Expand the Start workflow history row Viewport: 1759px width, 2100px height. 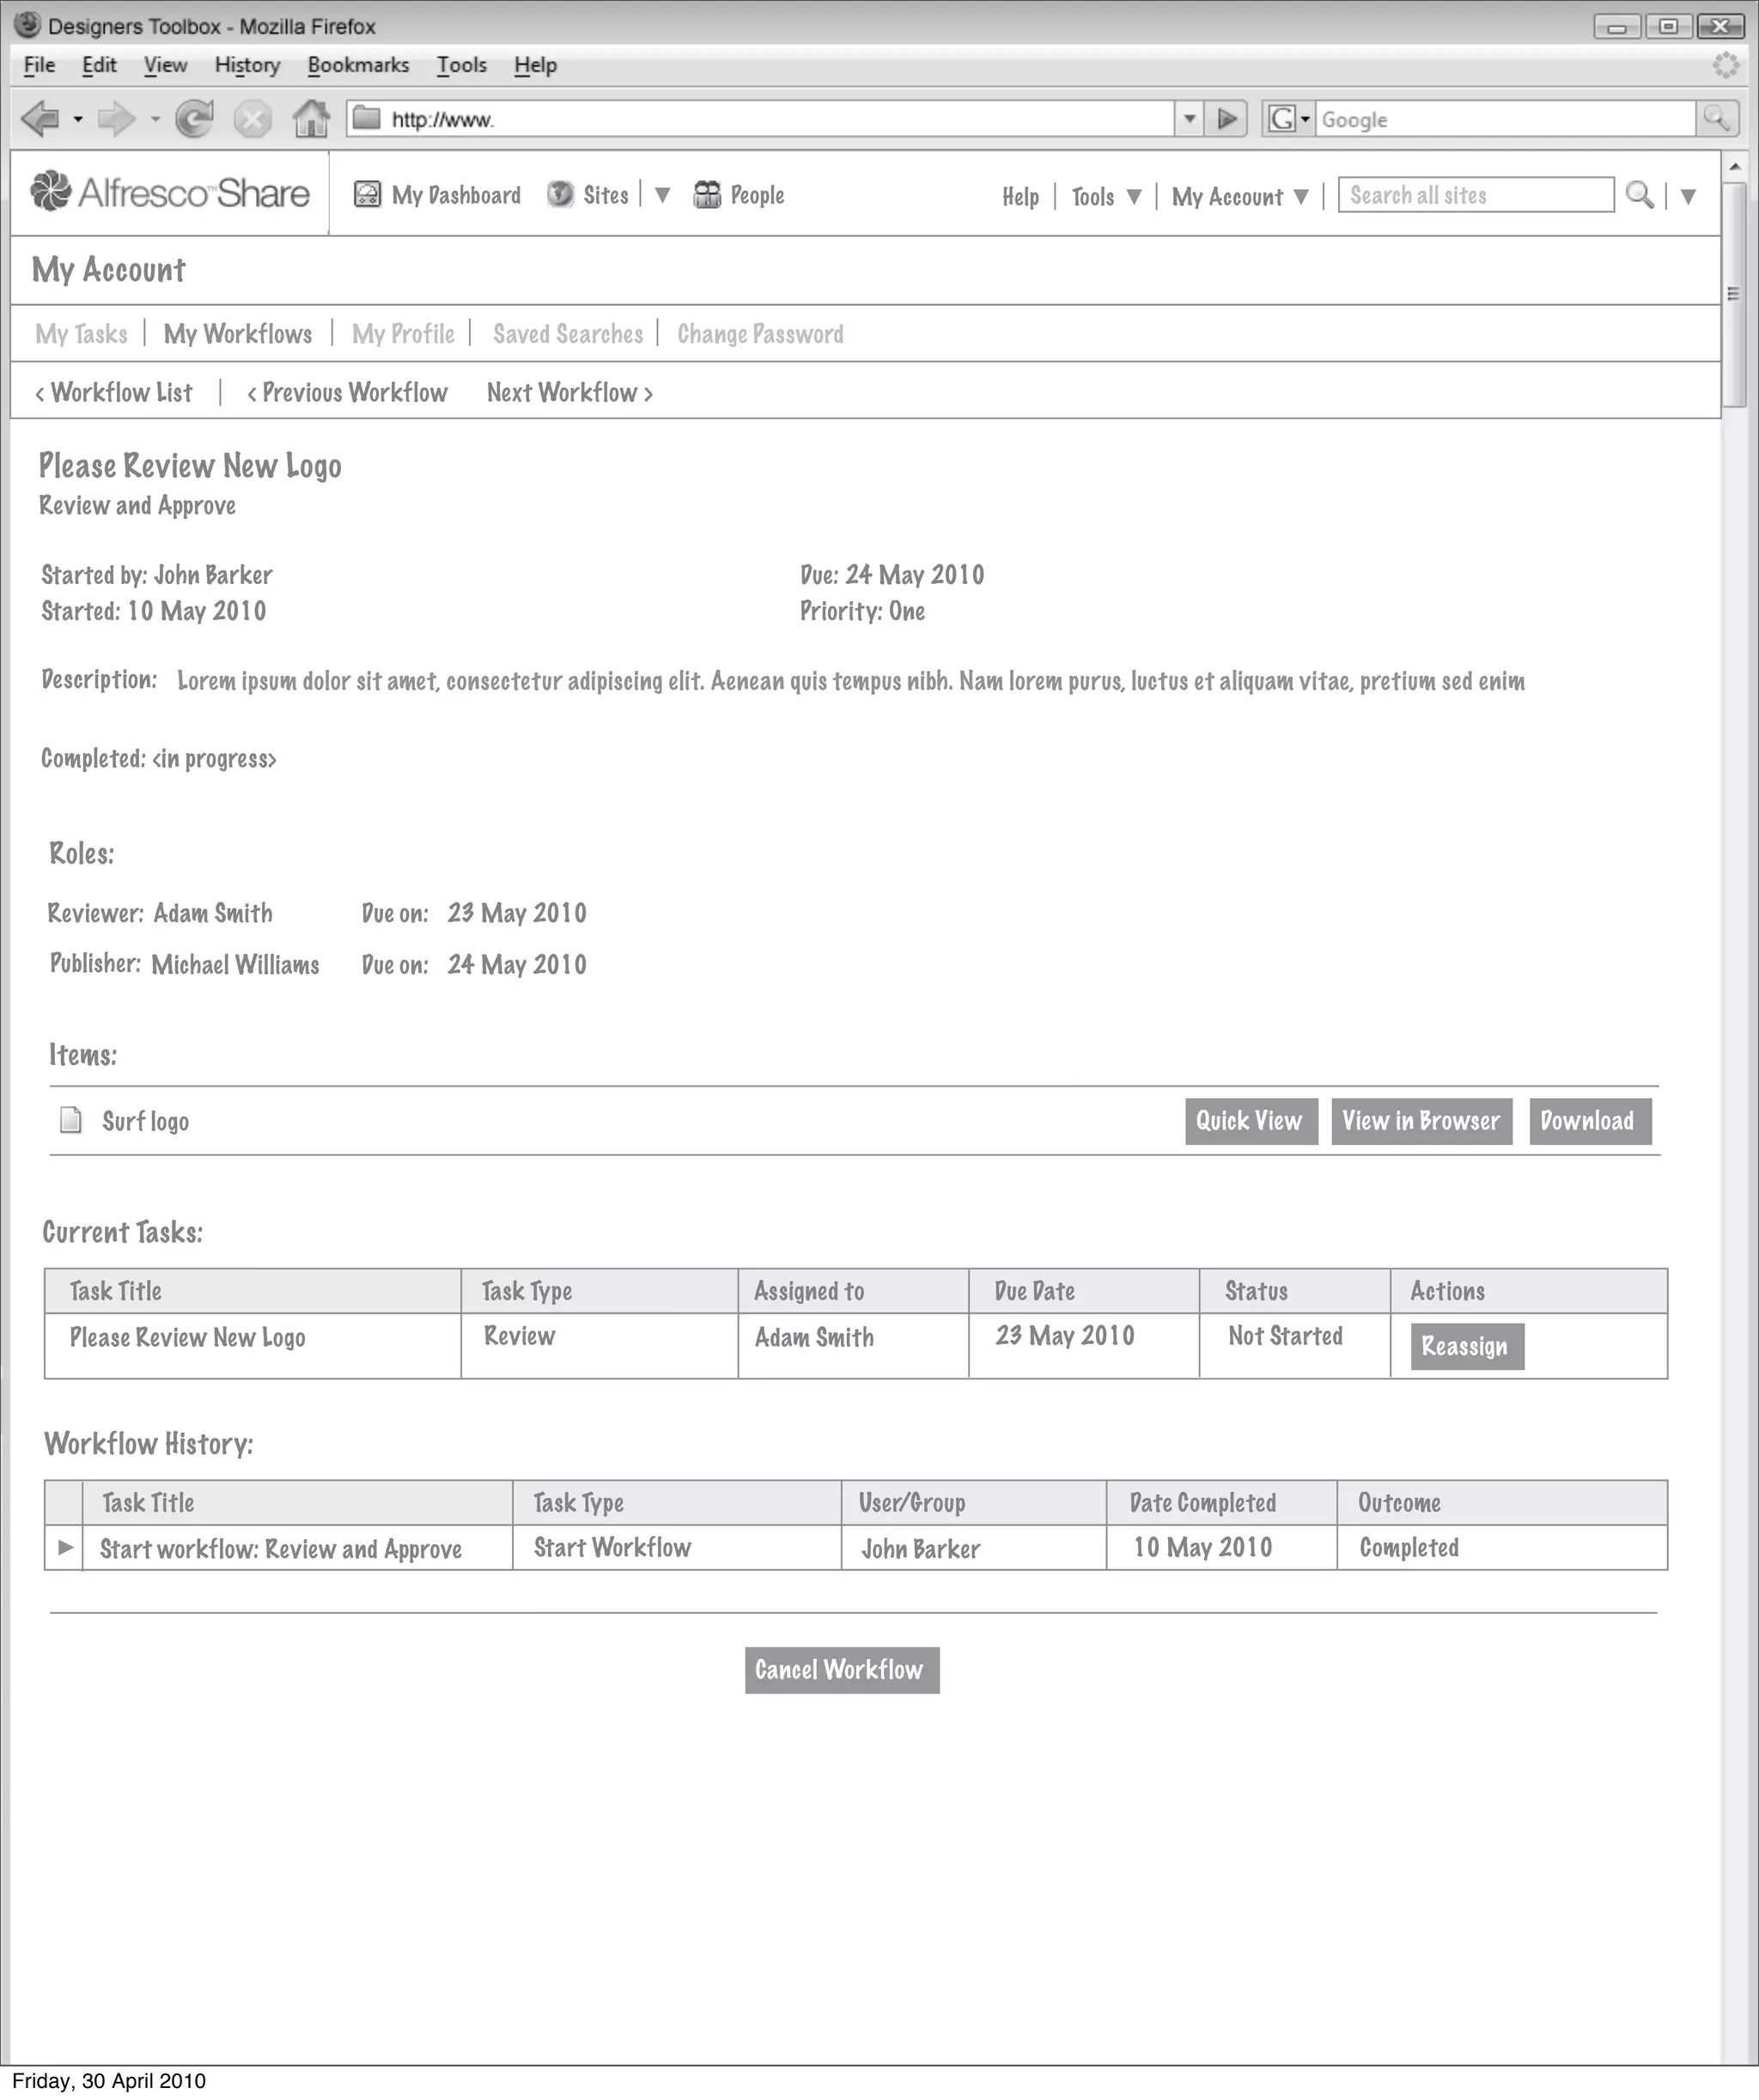tap(65, 1547)
